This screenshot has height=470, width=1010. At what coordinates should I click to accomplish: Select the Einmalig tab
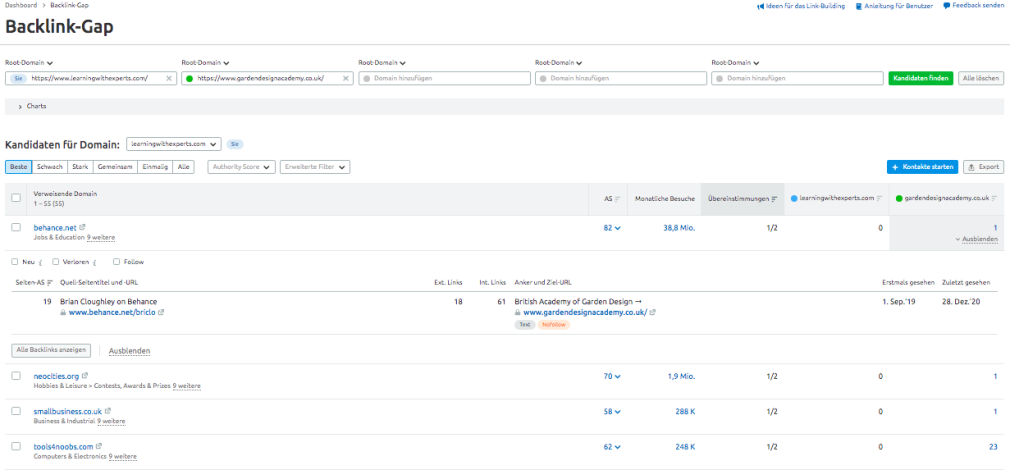tap(155, 167)
